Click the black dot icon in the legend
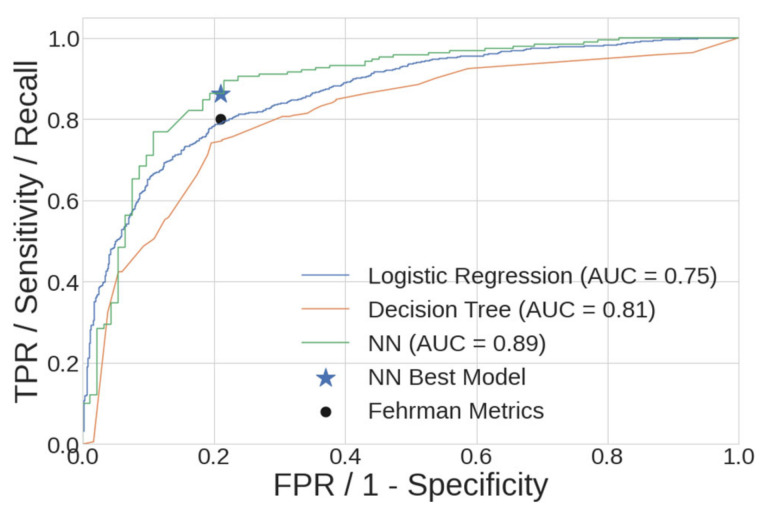 (x=325, y=411)
